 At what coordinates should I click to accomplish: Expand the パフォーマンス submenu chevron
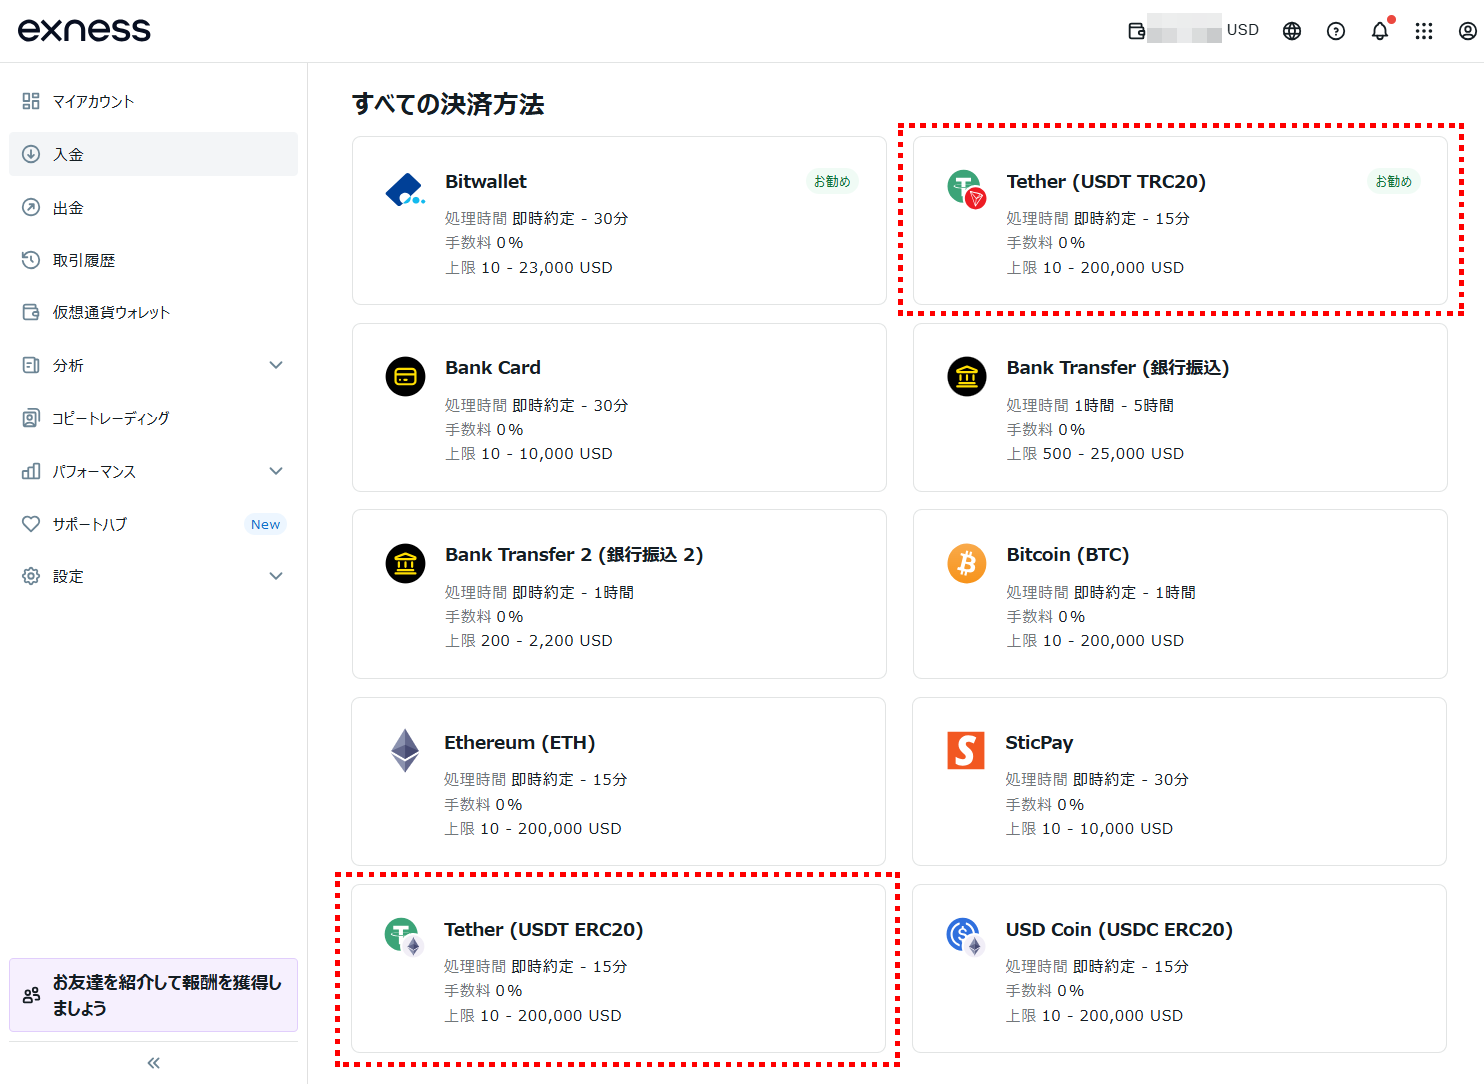coord(276,471)
